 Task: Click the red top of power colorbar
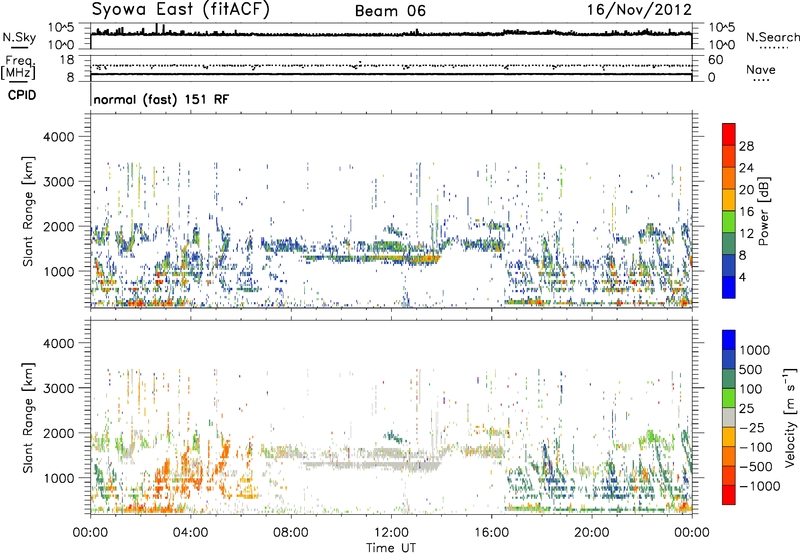pyautogui.click(x=729, y=134)
